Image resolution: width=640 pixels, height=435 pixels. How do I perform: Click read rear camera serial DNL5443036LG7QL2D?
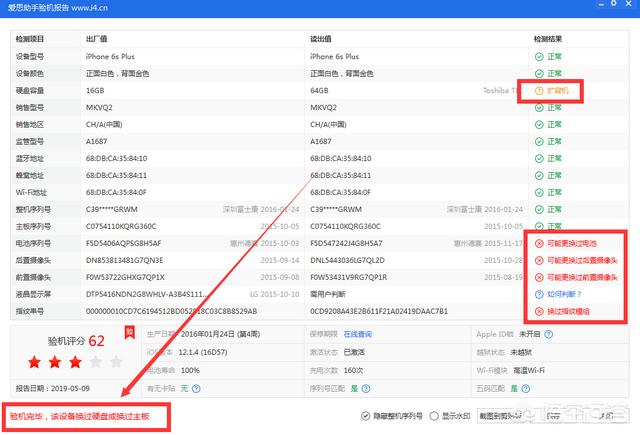coord(347,260)
